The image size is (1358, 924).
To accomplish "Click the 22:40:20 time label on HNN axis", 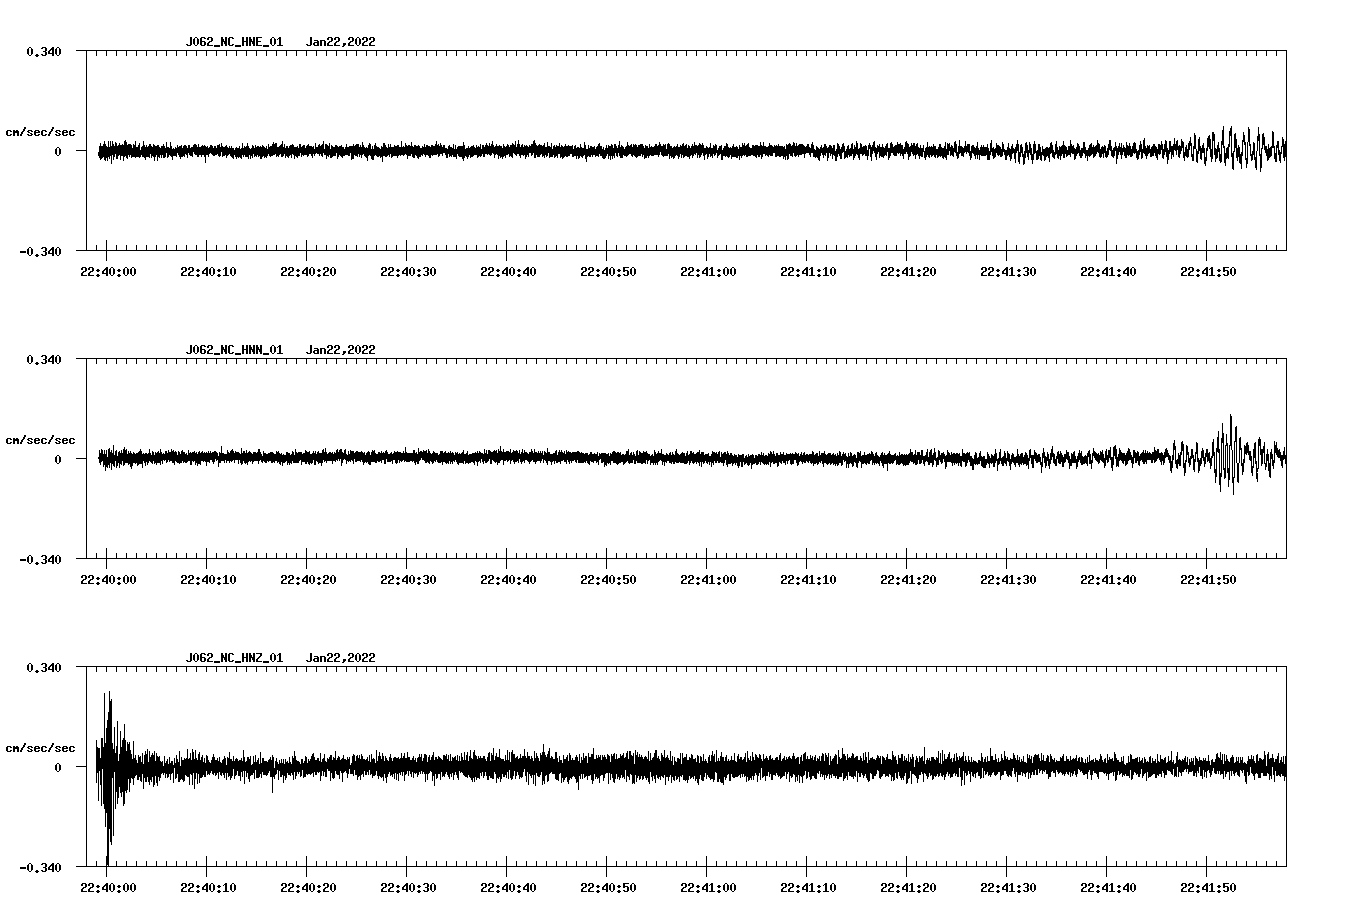I will 308,580.
